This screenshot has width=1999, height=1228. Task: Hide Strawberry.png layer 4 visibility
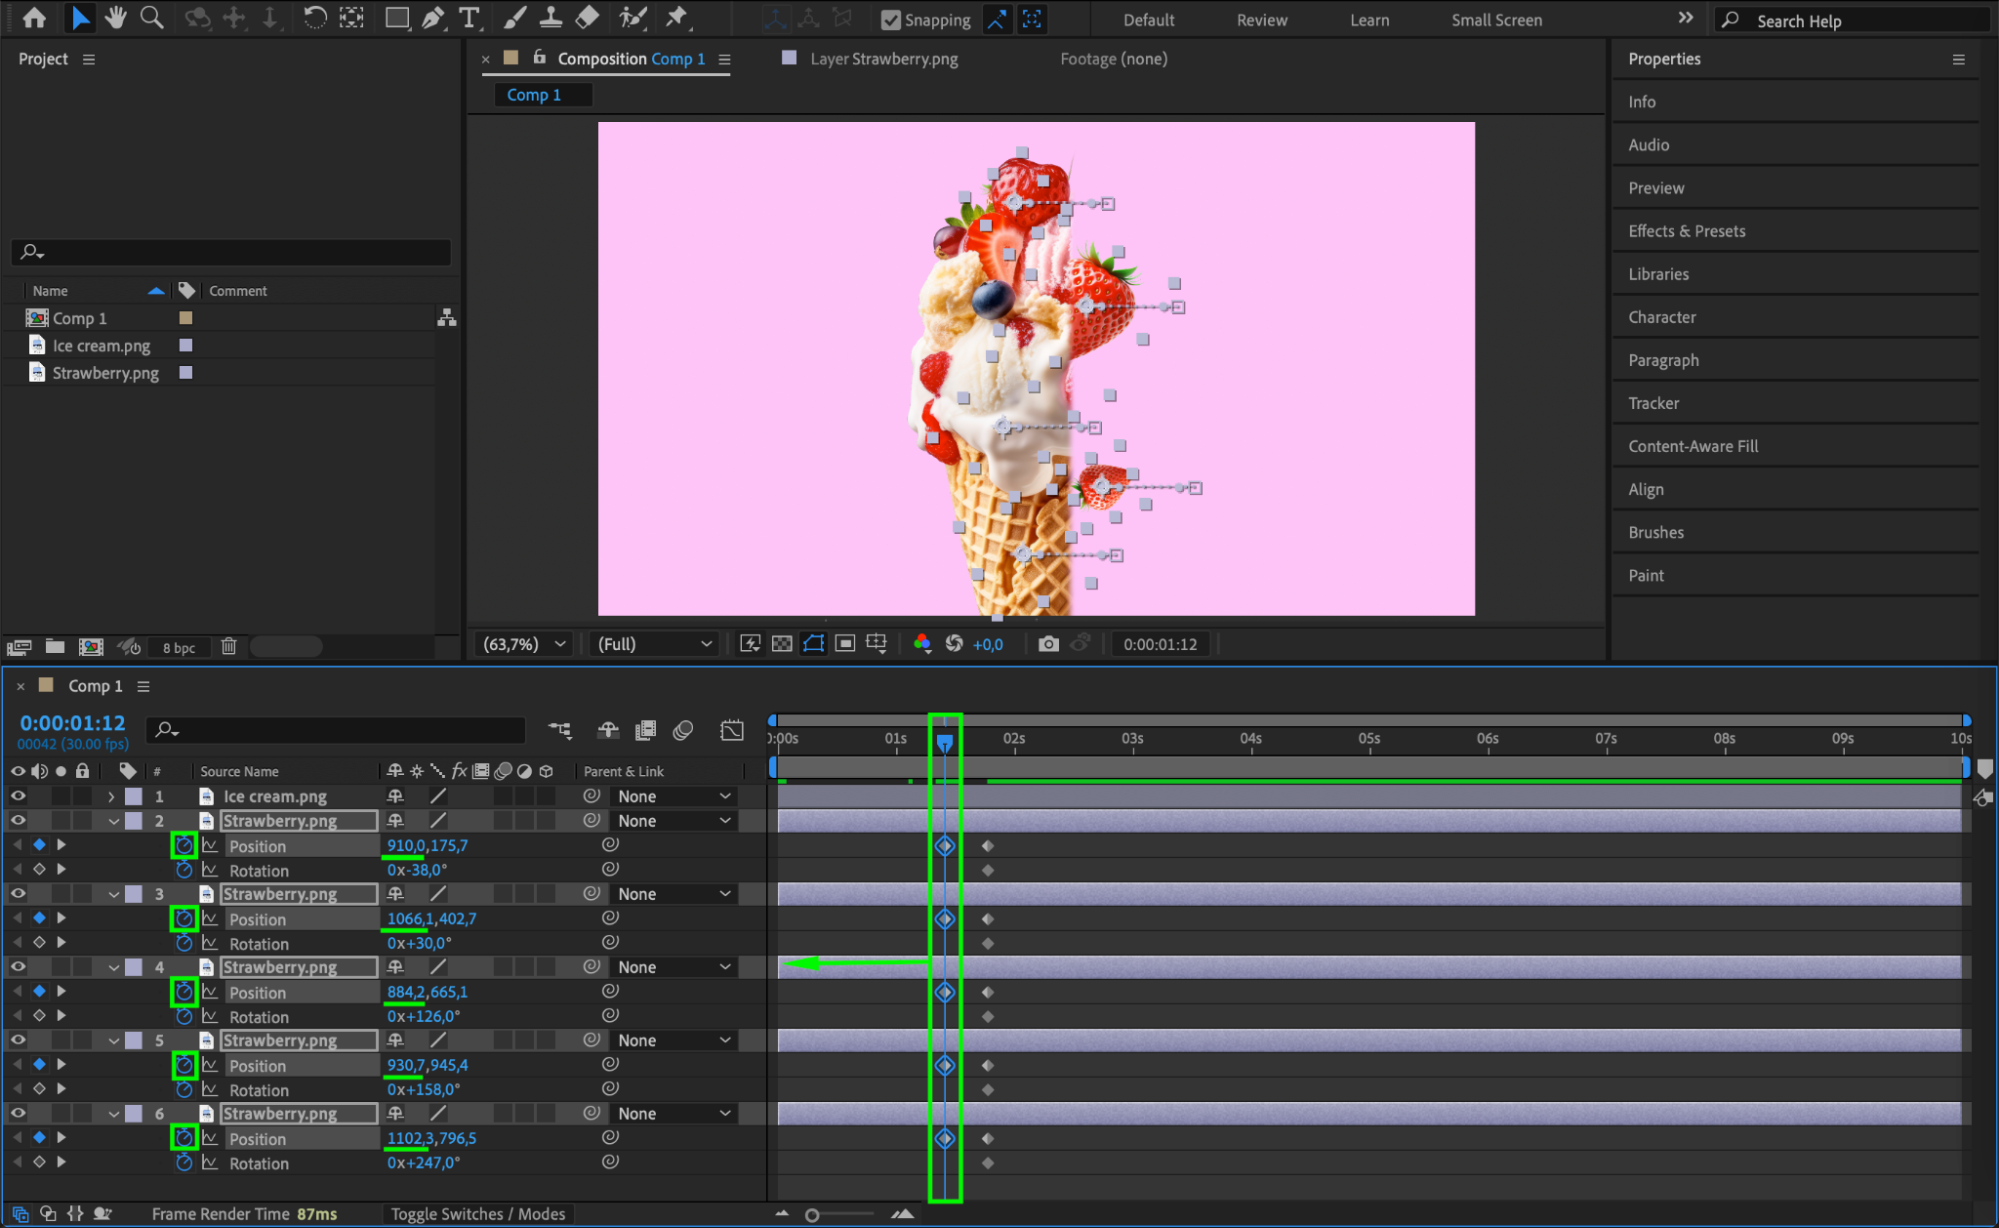point(18,967)
